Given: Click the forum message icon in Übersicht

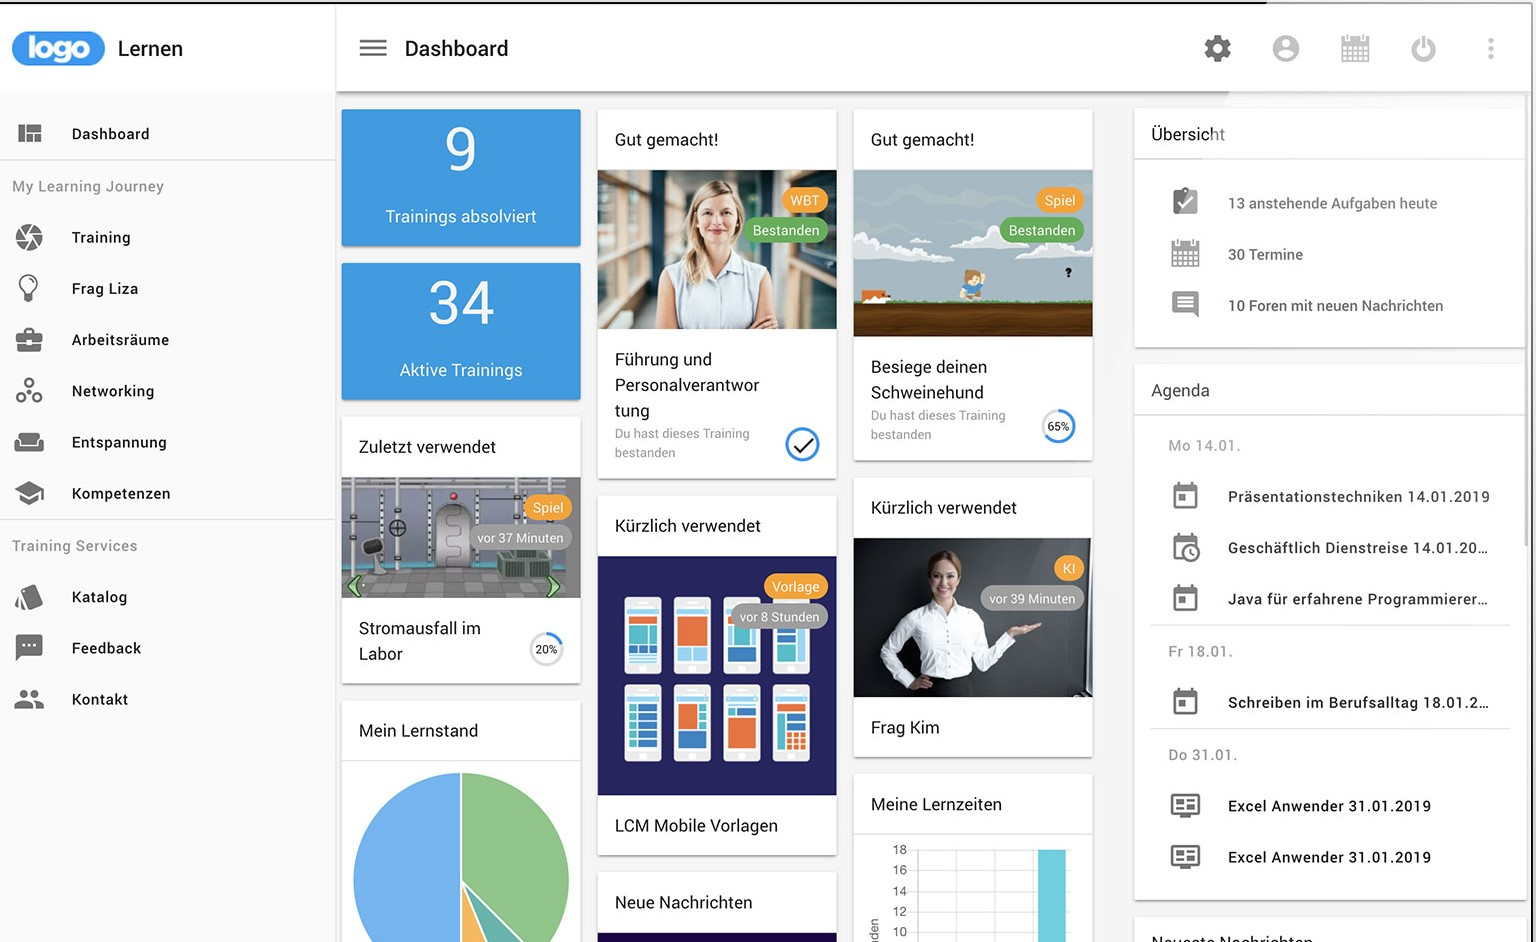Looking at the screenshot, I should (1185, 304).
